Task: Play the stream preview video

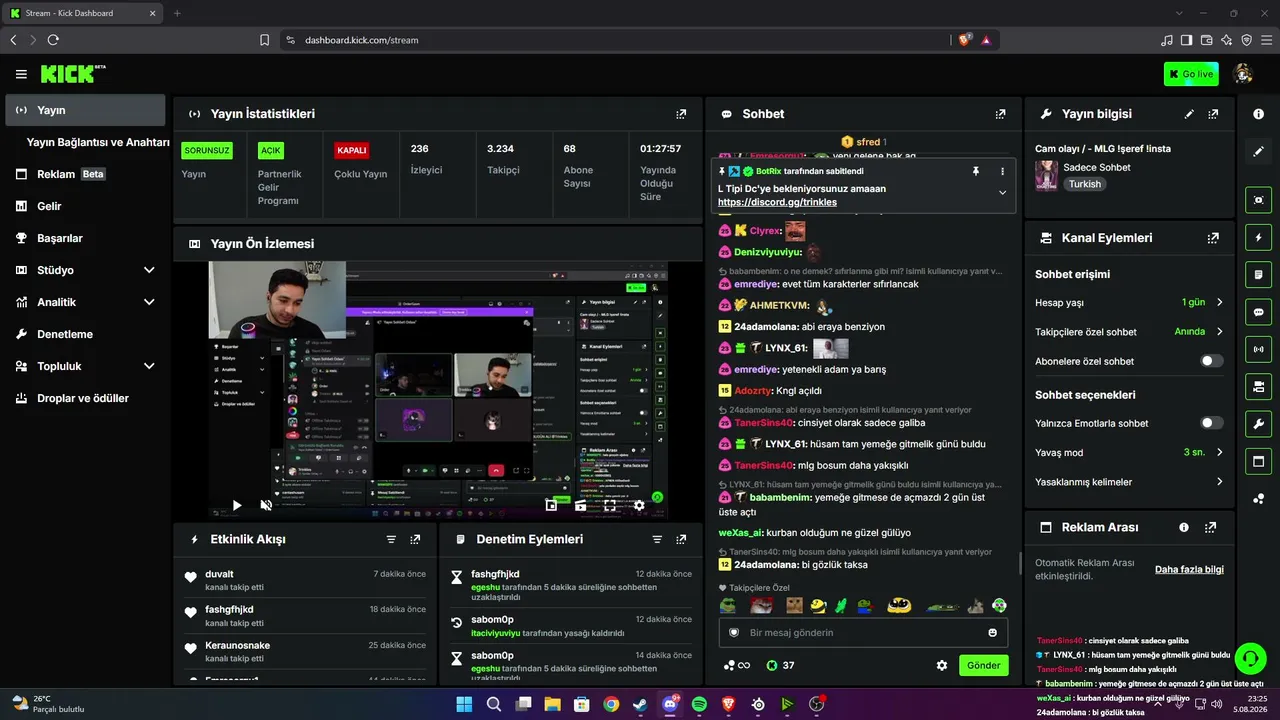Action: click(237, 506)
